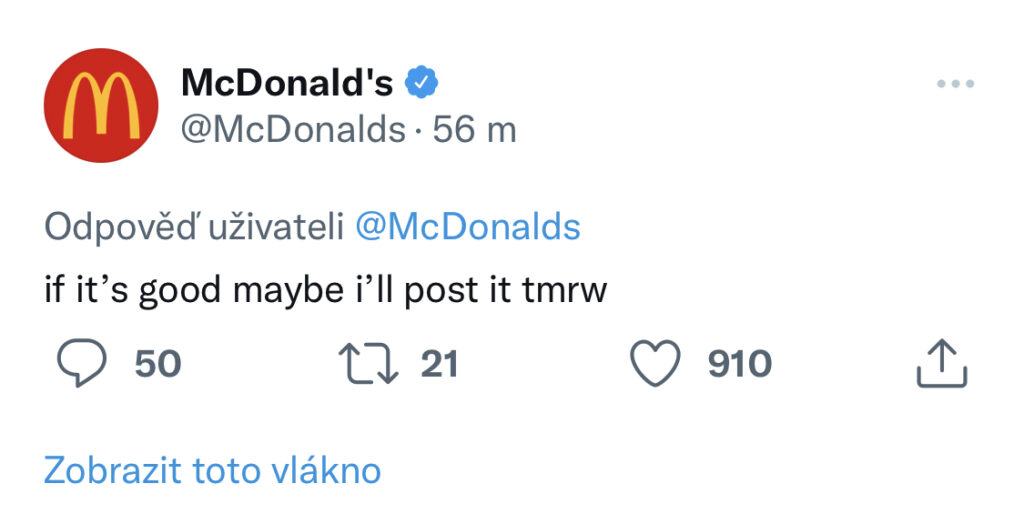Click the word good in the tweet

(180, 291)
